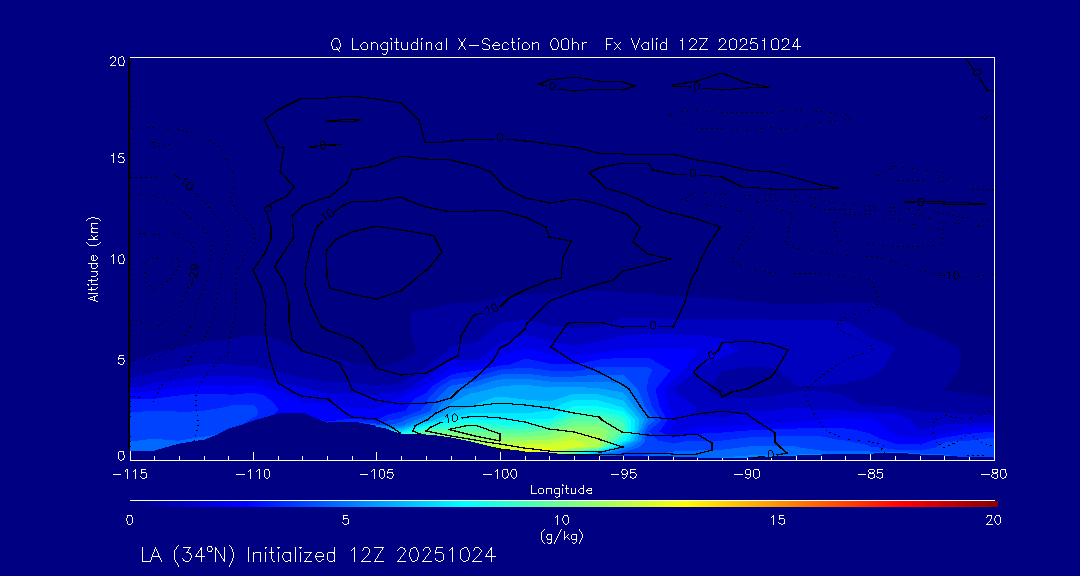Click the 'Longitude' x-axis label
The height and width of the screenshot is (576, 1080).
561,491
